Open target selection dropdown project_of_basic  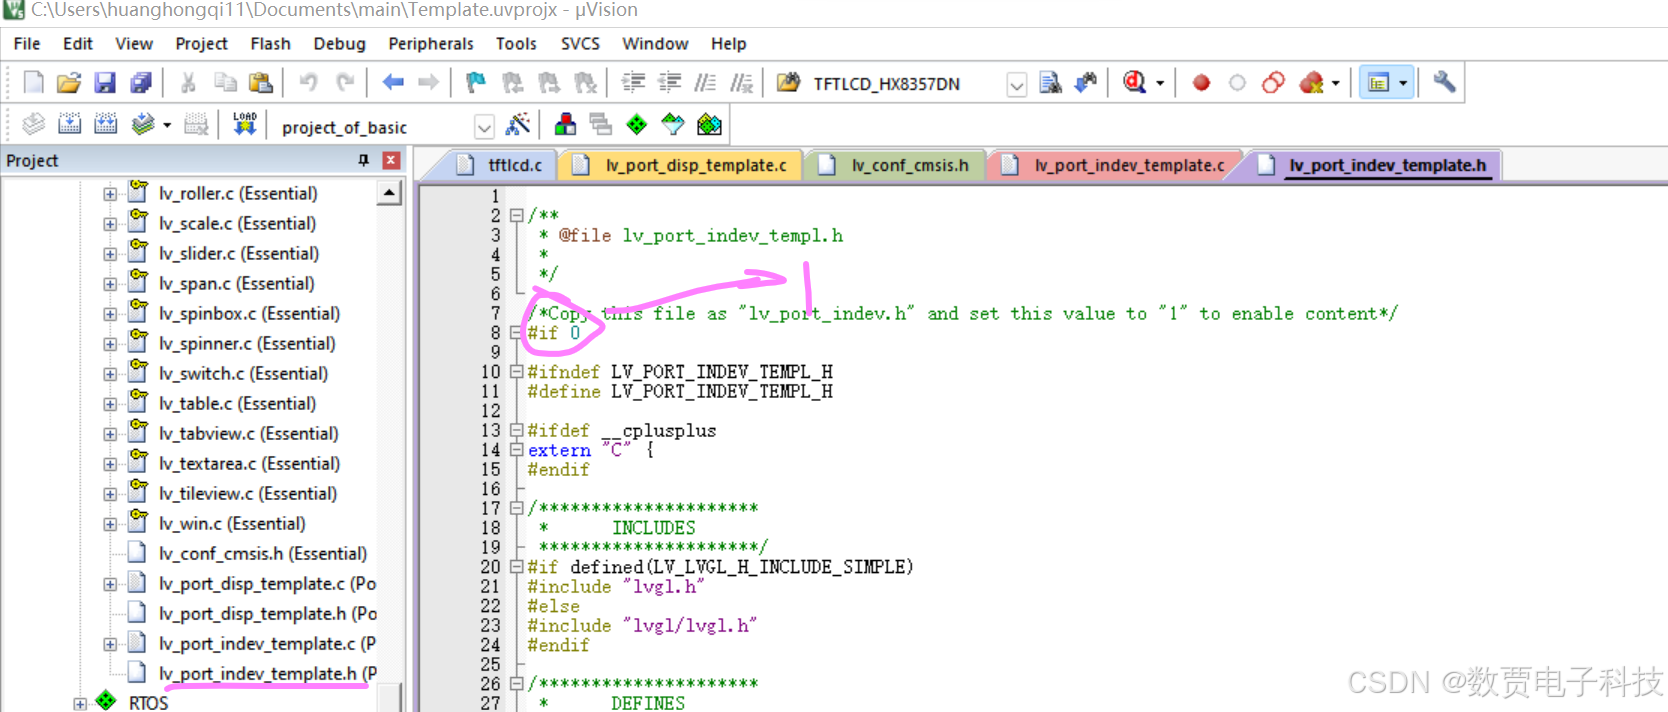tap(484, 127)
